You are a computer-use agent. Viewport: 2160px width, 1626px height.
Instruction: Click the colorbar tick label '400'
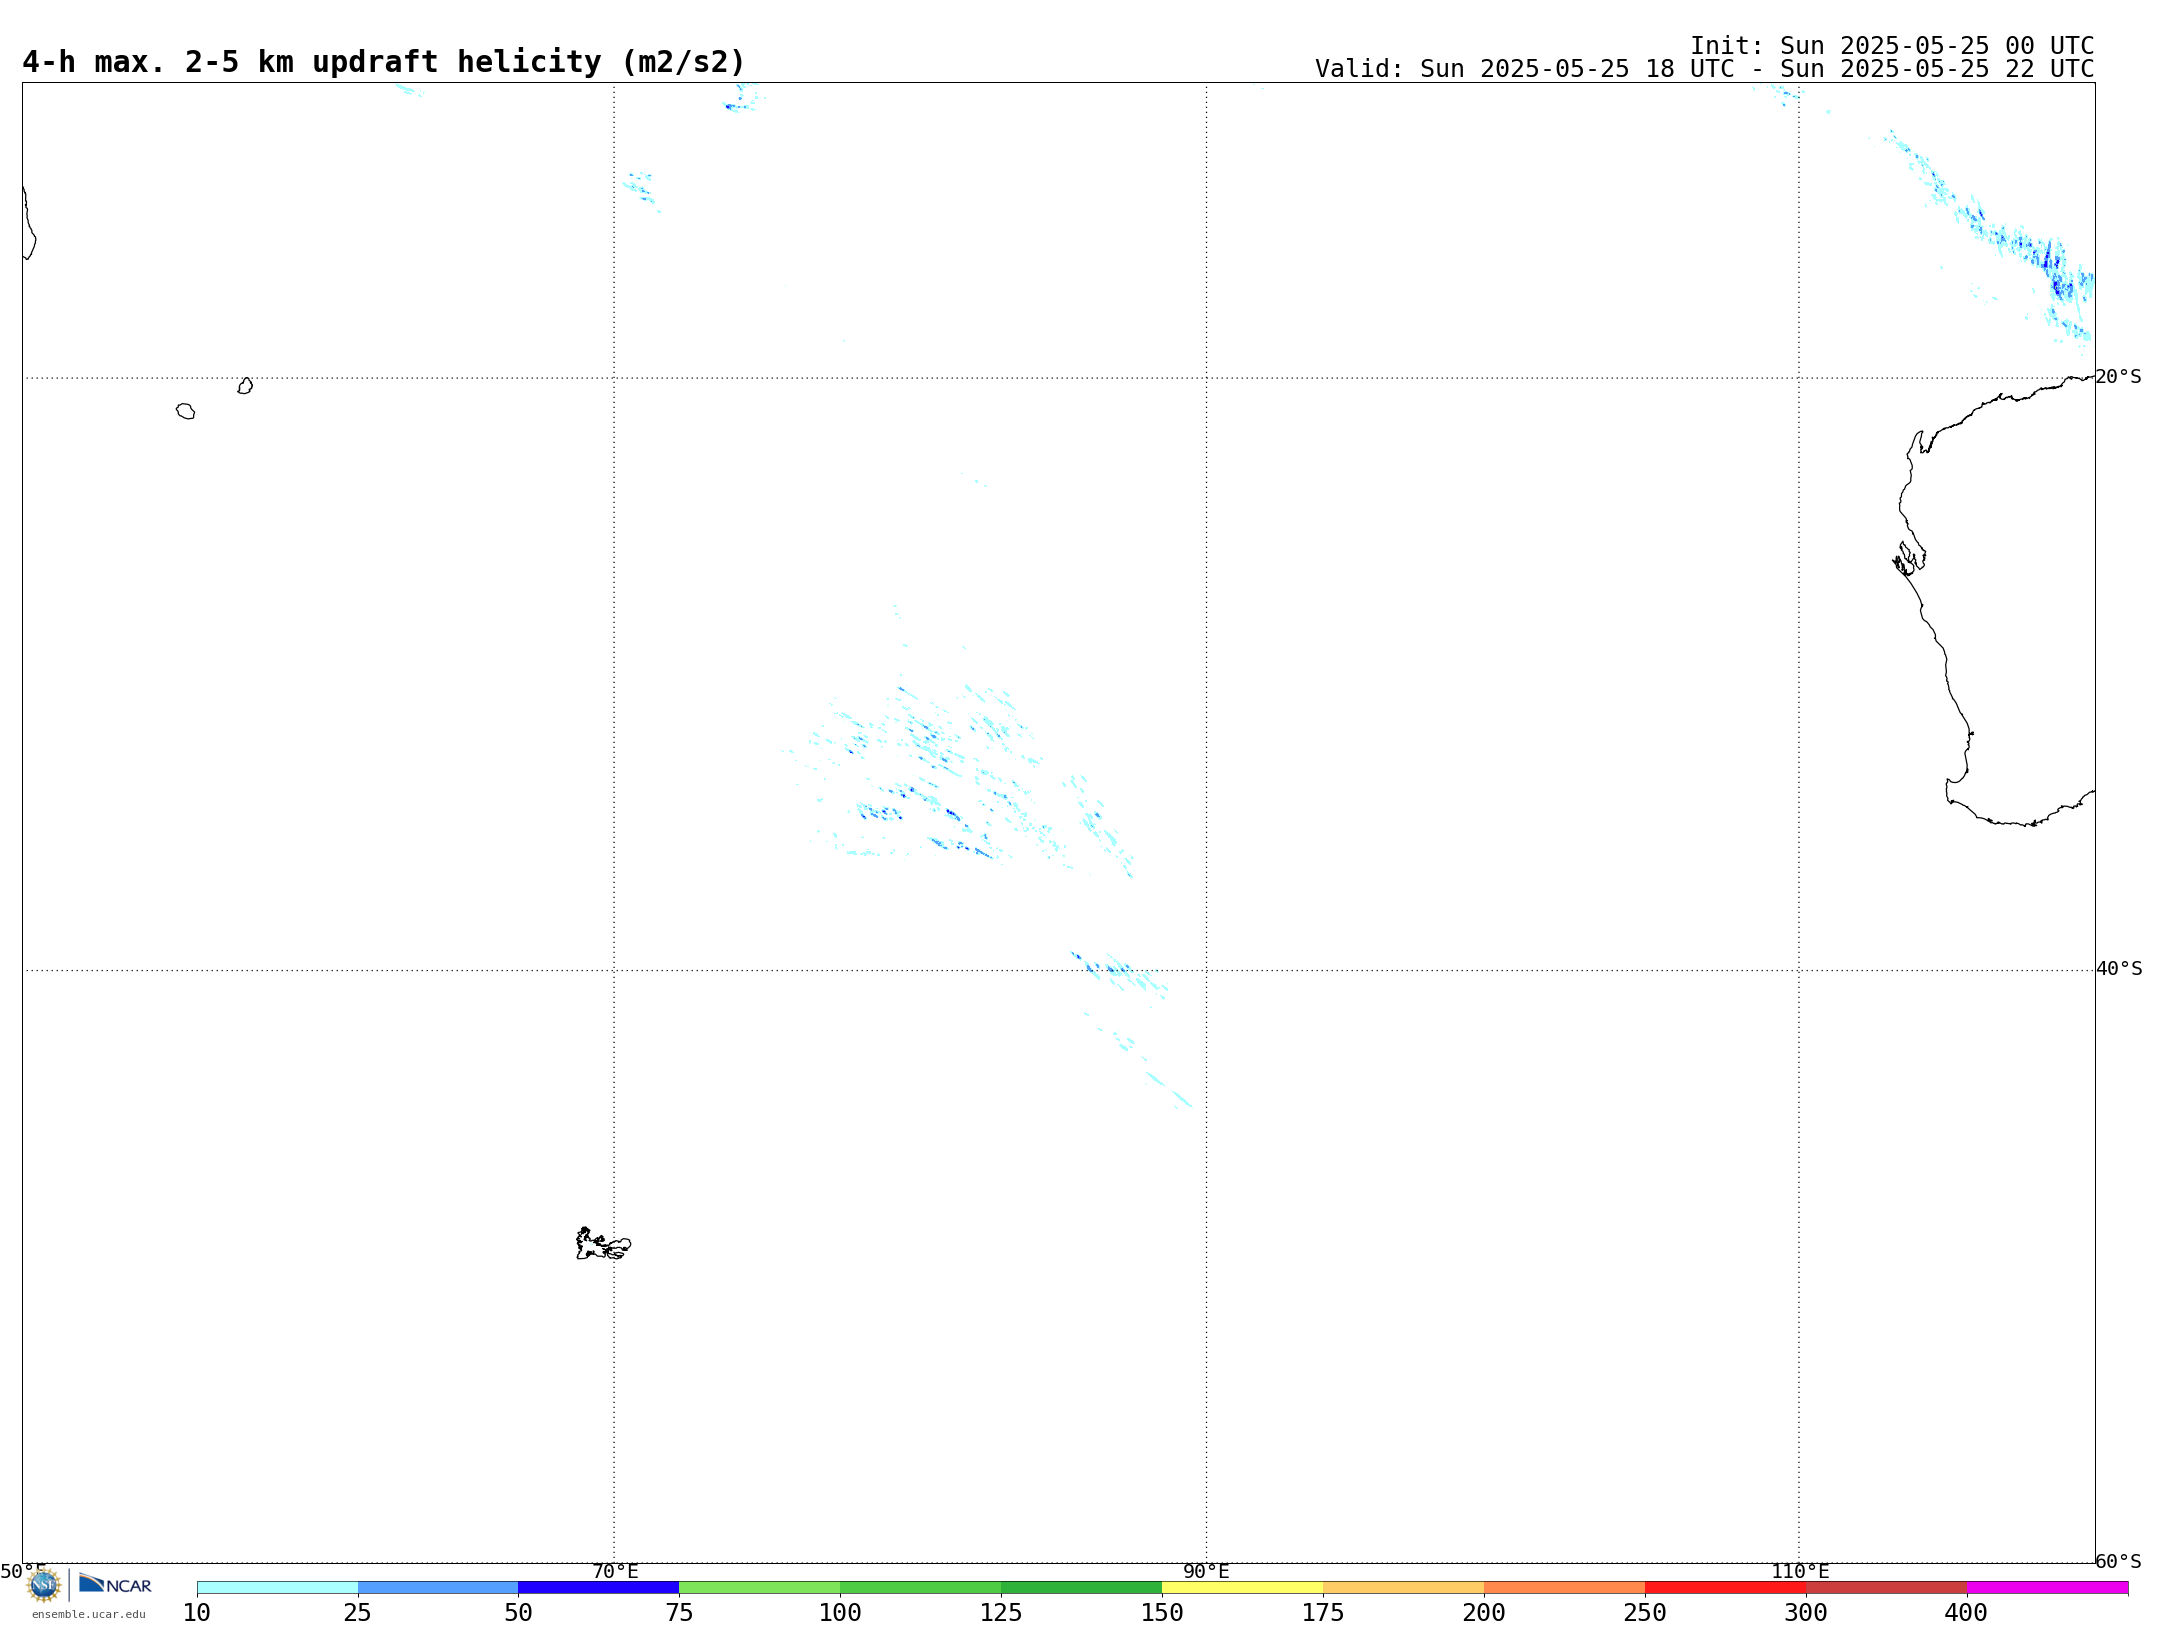[x=1966, y=1613]
